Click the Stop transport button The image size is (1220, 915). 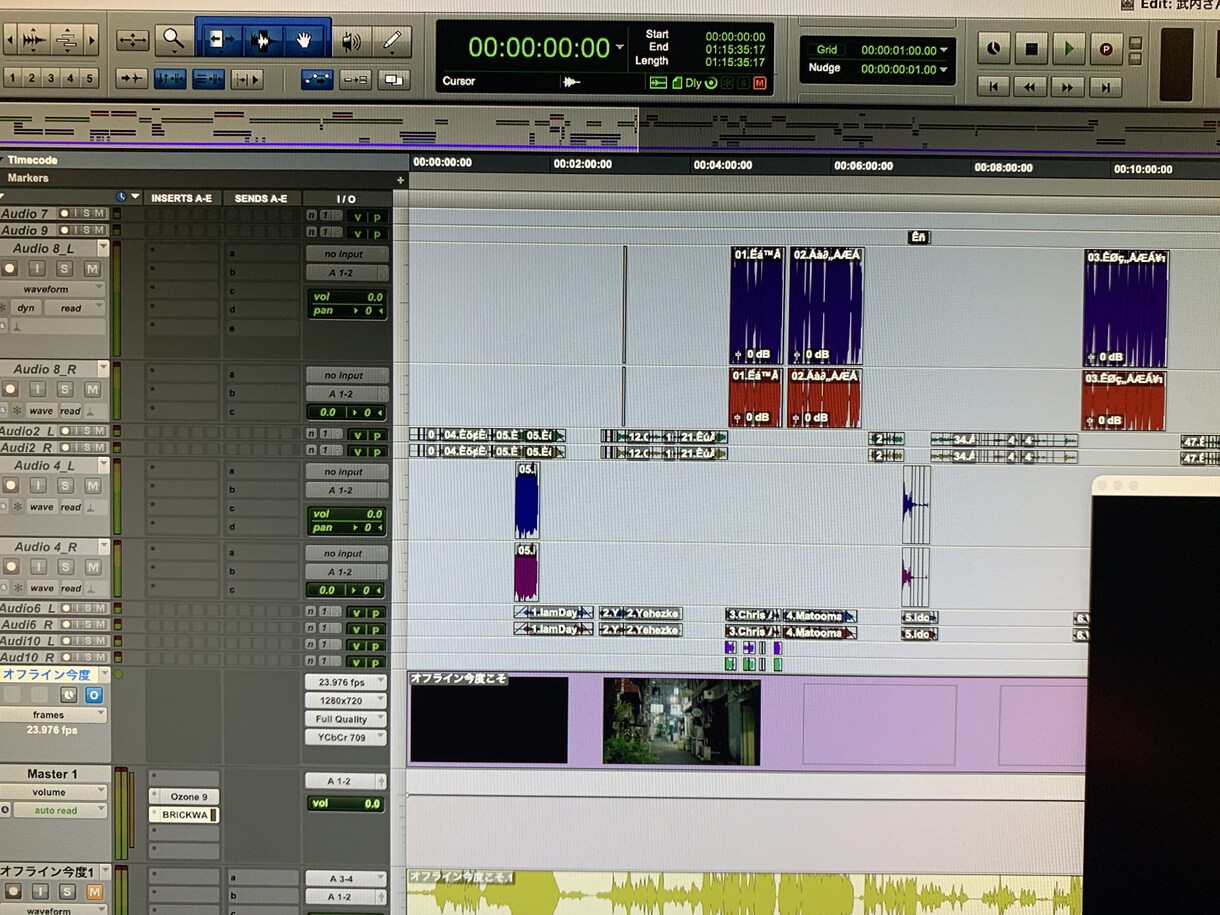1030,48
